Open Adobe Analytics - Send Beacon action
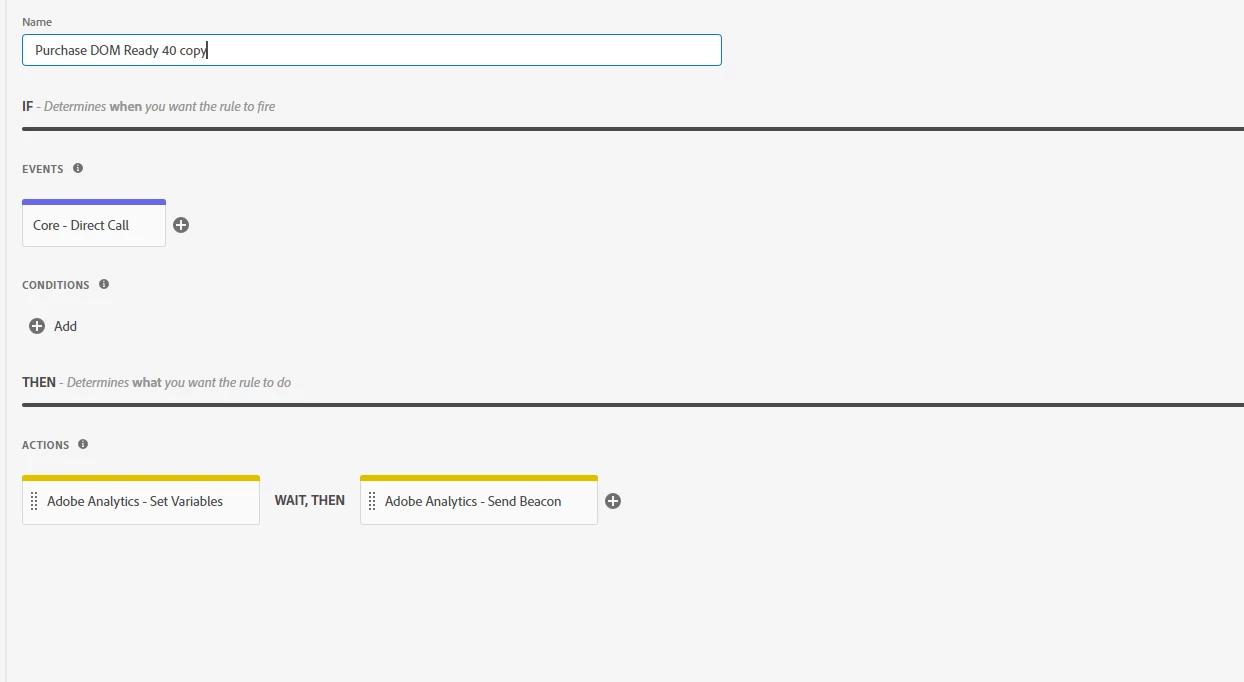 click(479, 500)
